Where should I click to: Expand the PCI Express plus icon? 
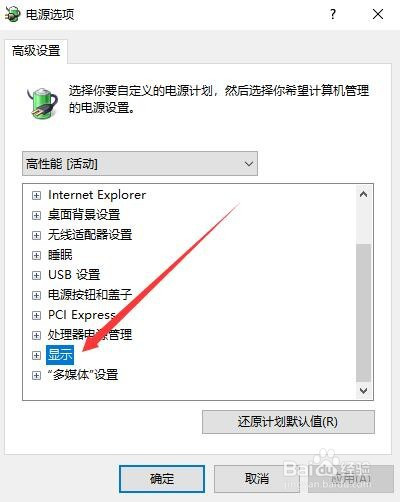point(36,315)
